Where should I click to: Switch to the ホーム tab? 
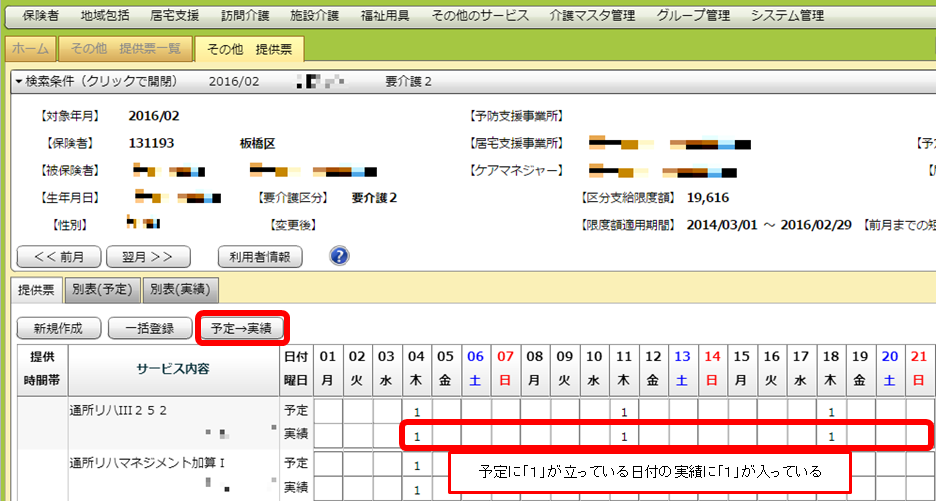(30, 49)
